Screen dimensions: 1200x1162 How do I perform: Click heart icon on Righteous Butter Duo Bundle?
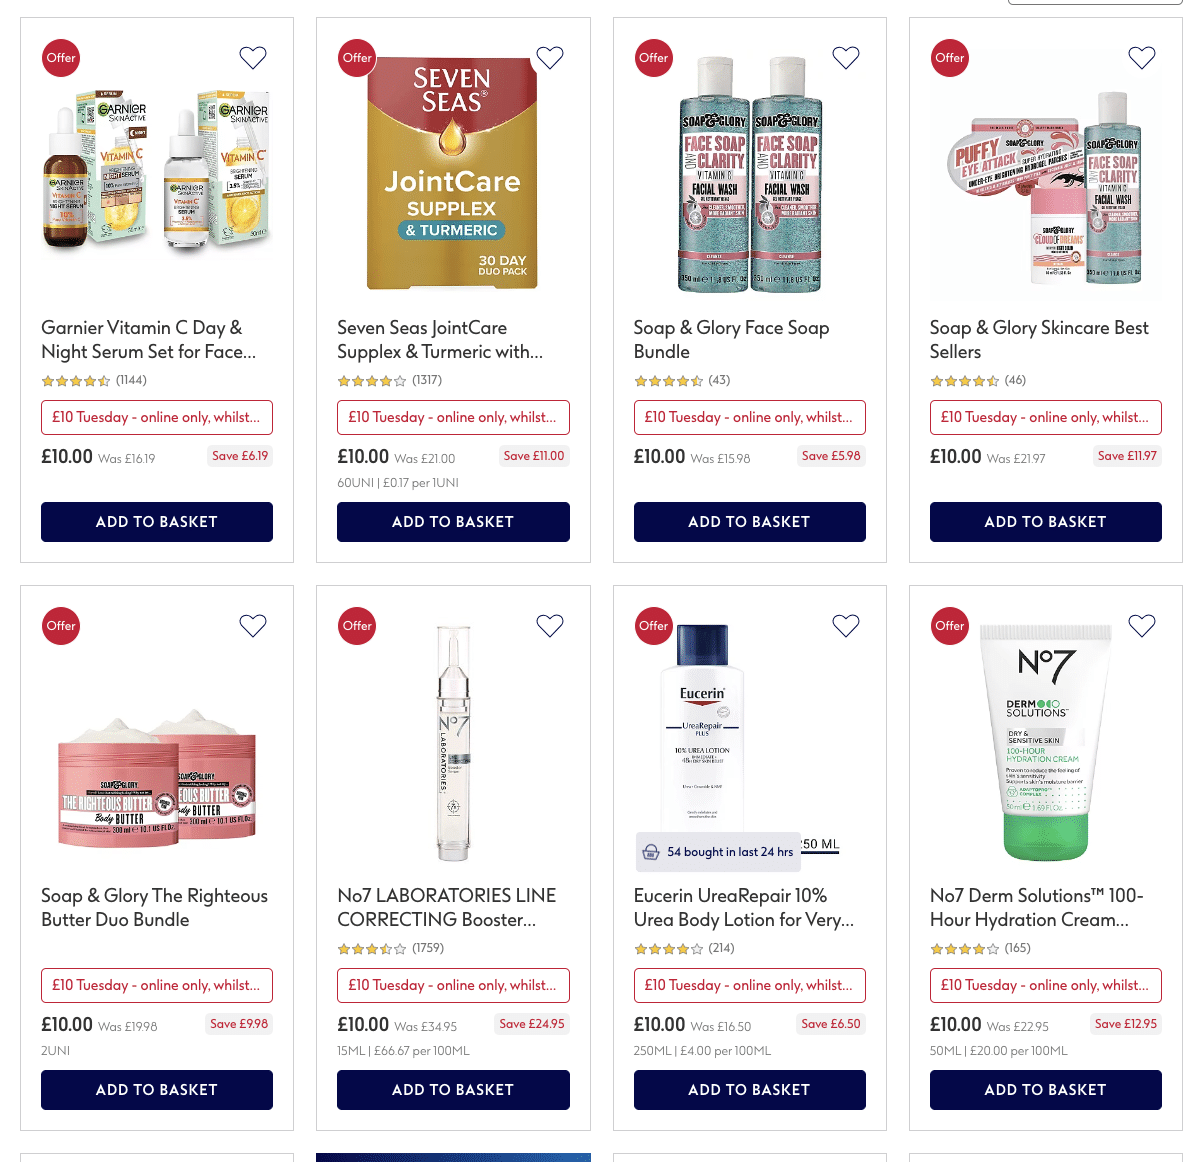point(253,626)
